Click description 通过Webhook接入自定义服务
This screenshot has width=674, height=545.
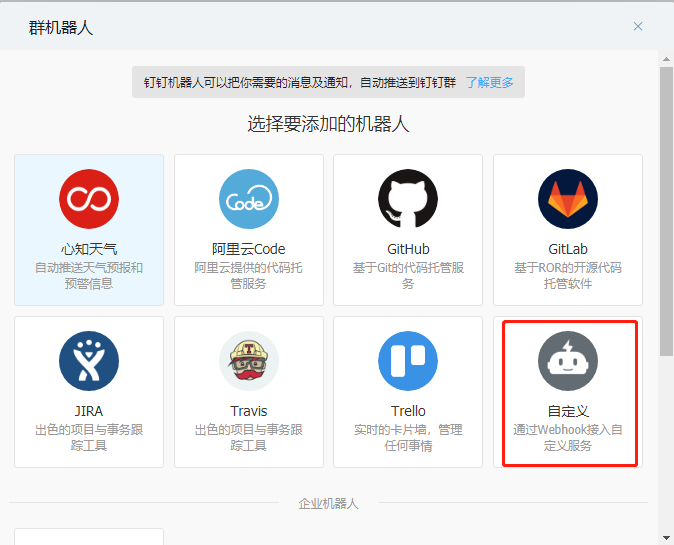pyautogui.click(x=568, y=438)
